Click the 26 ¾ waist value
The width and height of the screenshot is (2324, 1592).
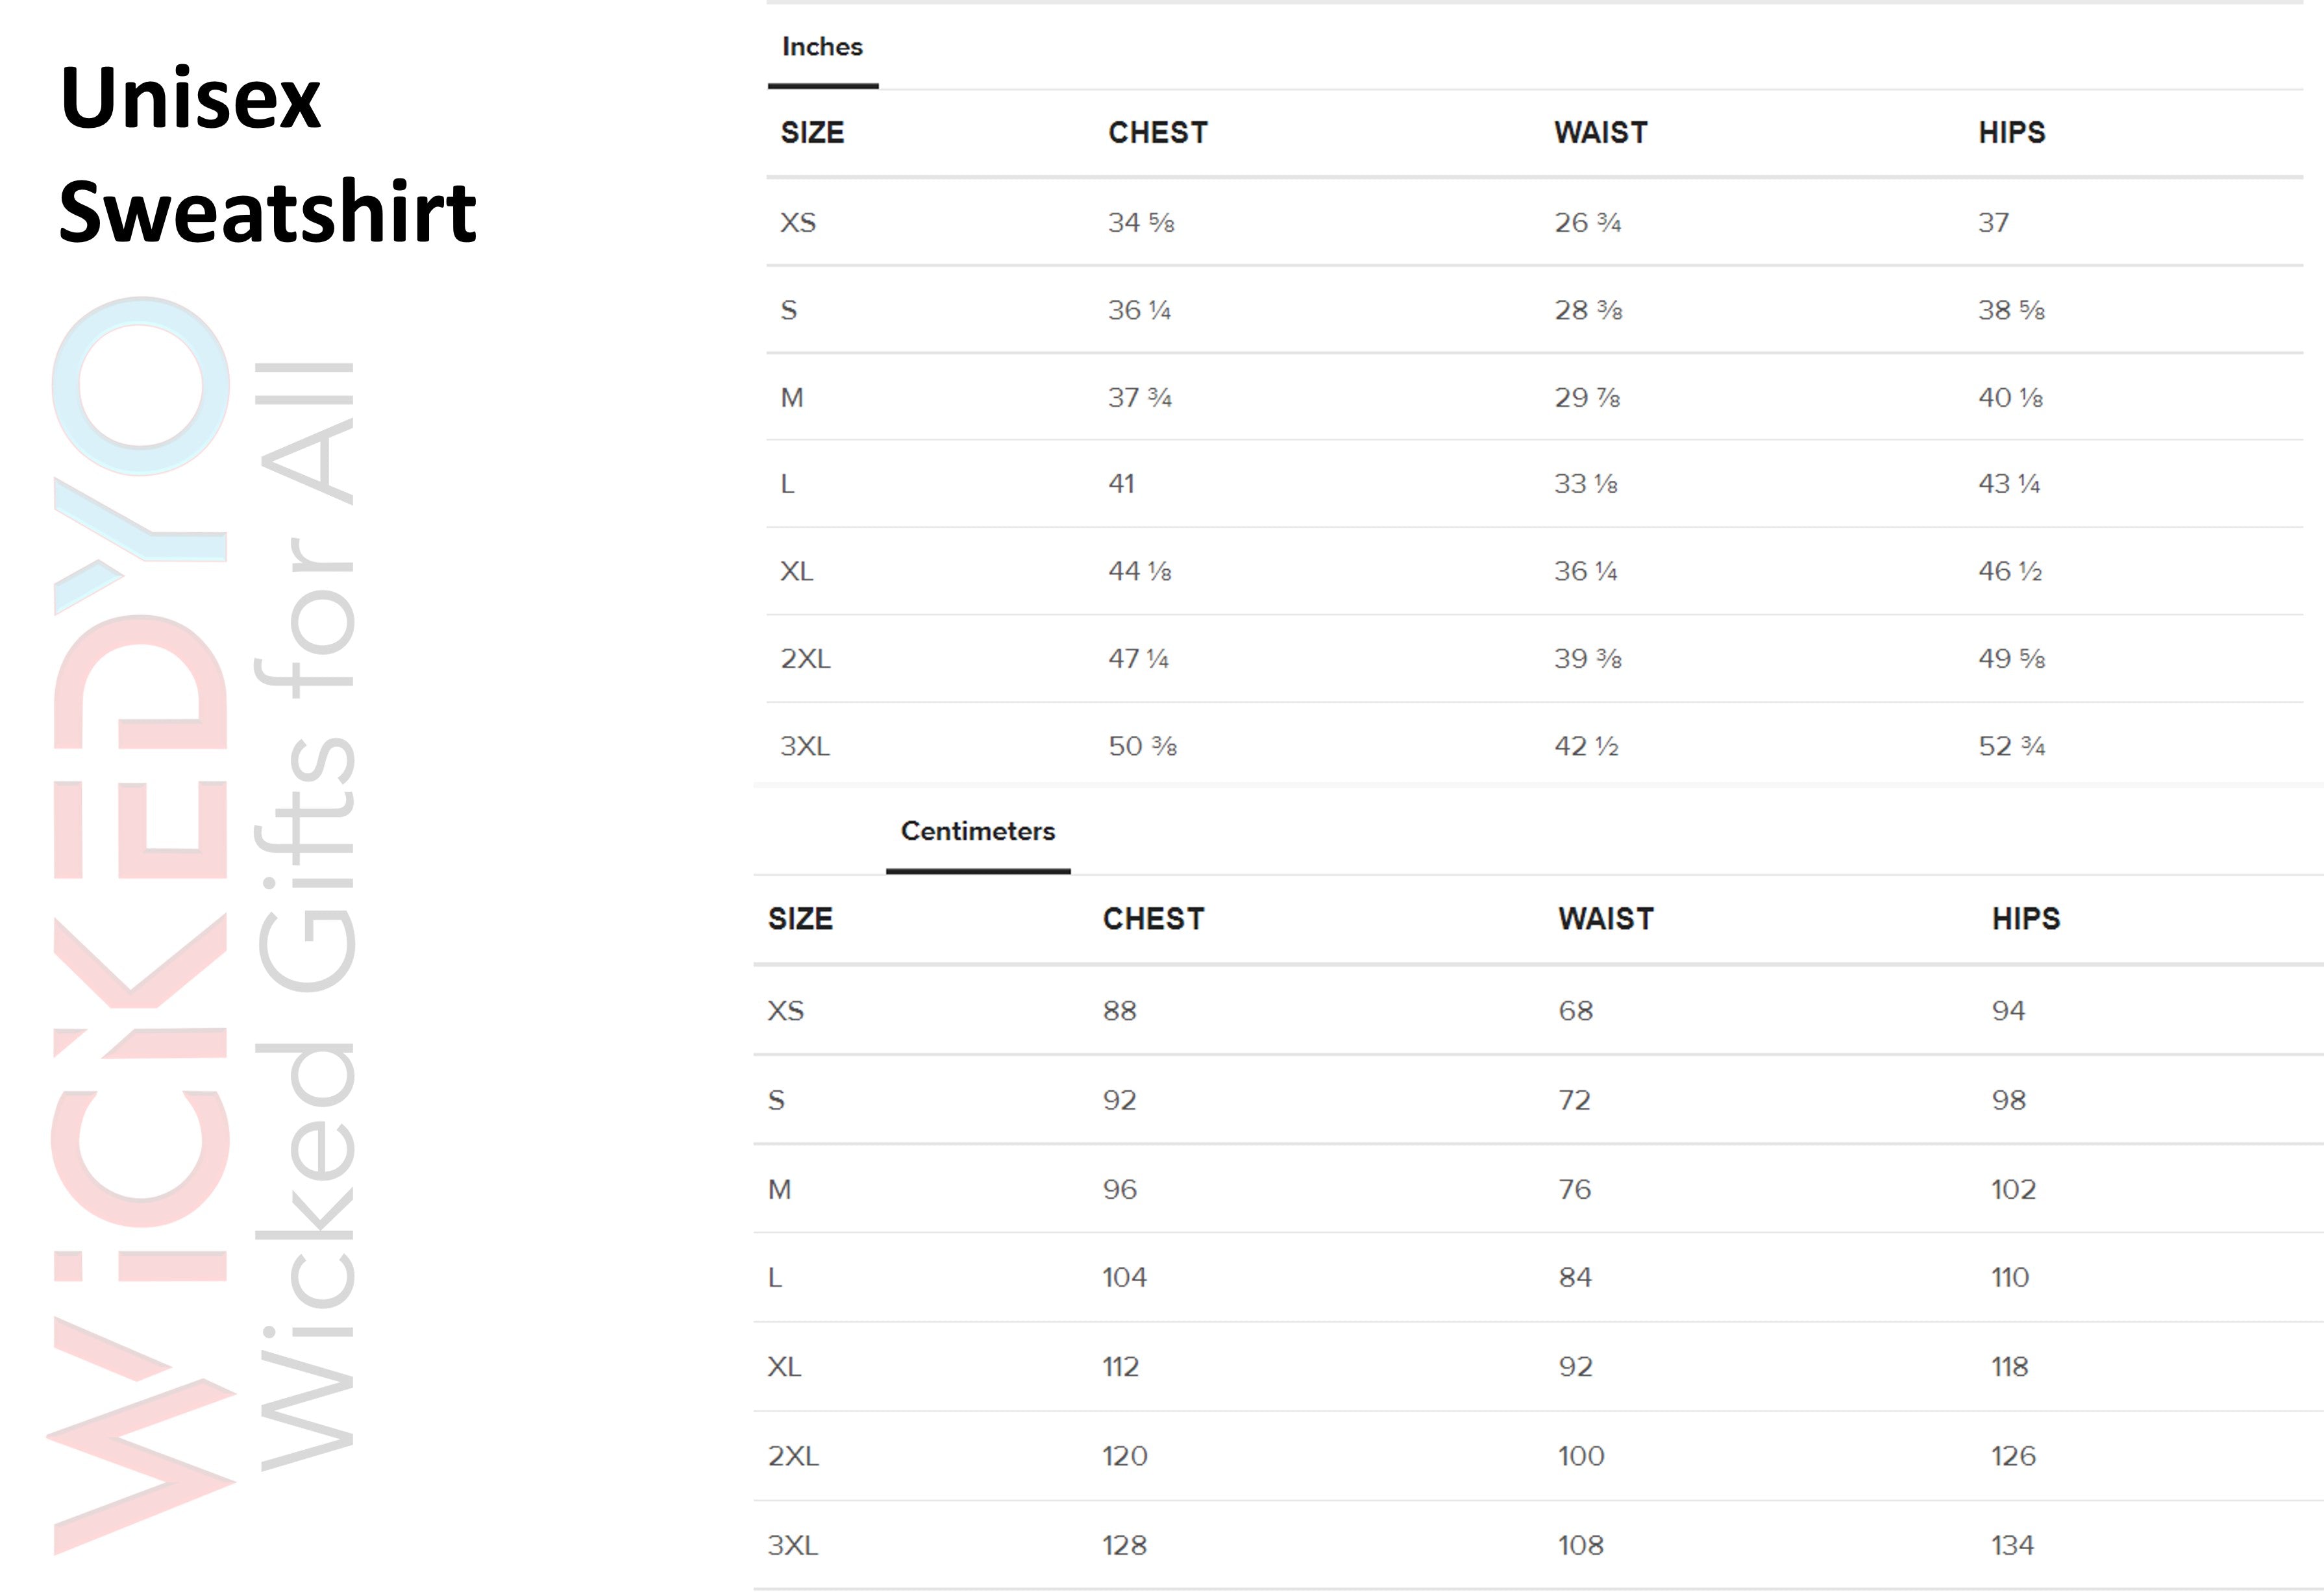point(1587,222)
